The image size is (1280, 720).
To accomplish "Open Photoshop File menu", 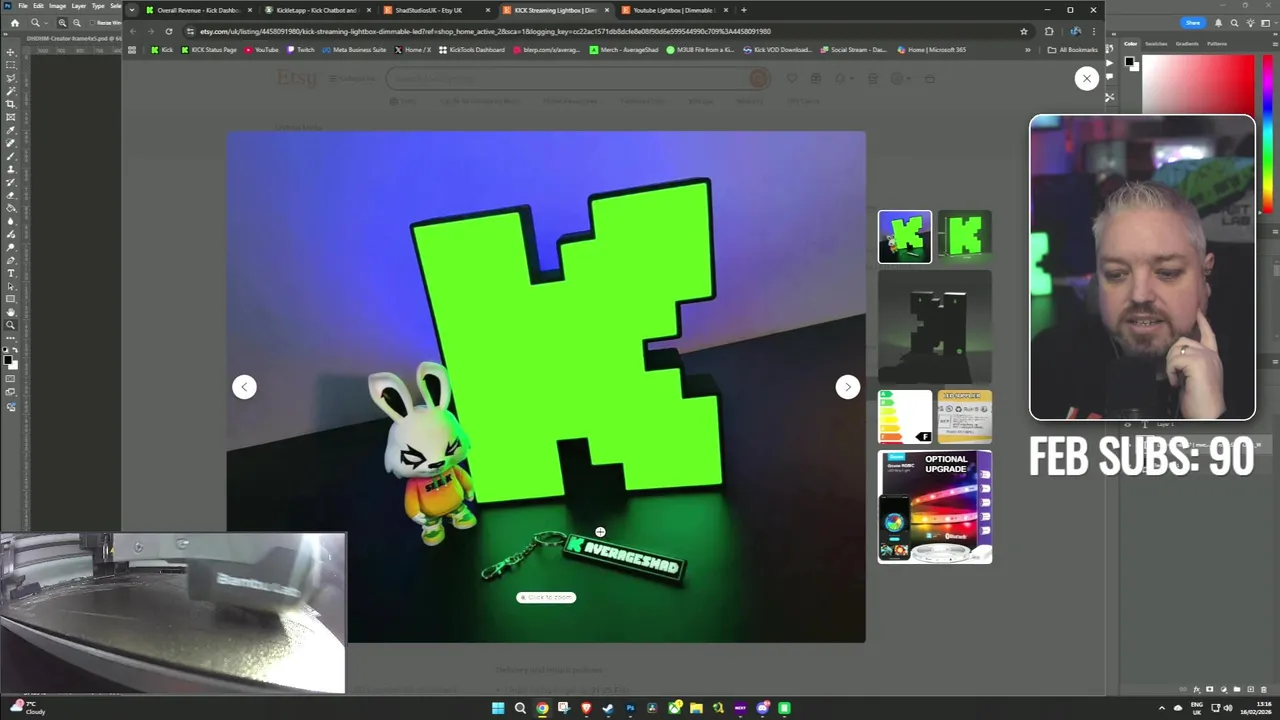I will coord(23,6).
